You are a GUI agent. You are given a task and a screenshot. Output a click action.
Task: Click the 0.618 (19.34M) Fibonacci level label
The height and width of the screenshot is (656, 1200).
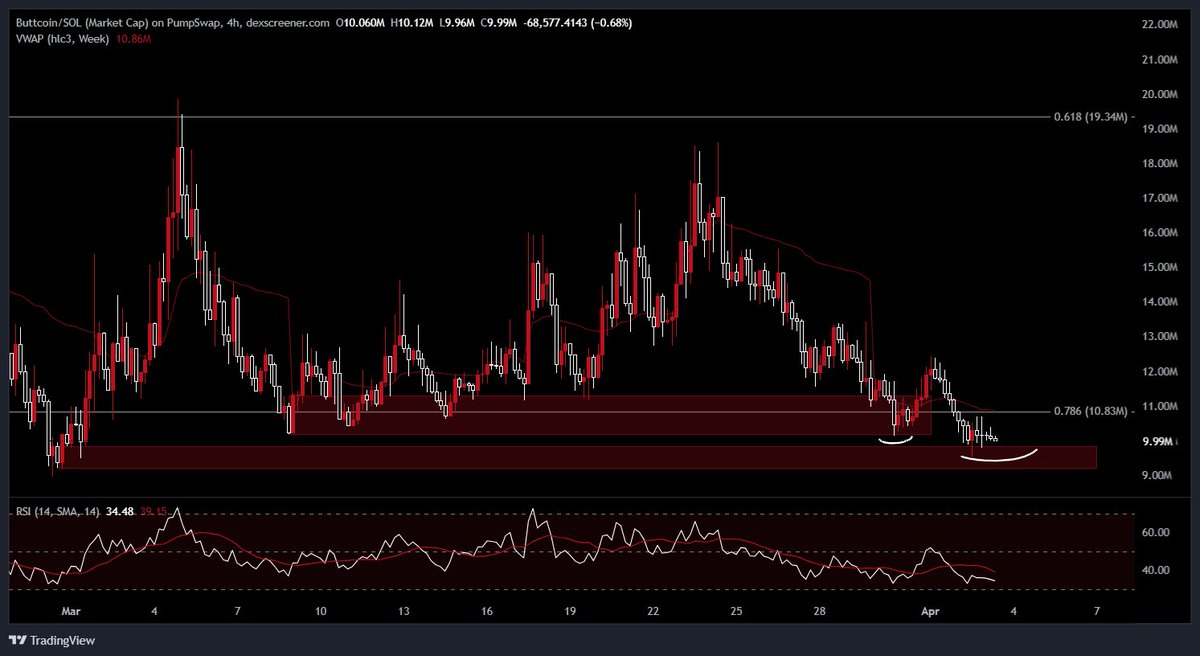click(1089, 117)
